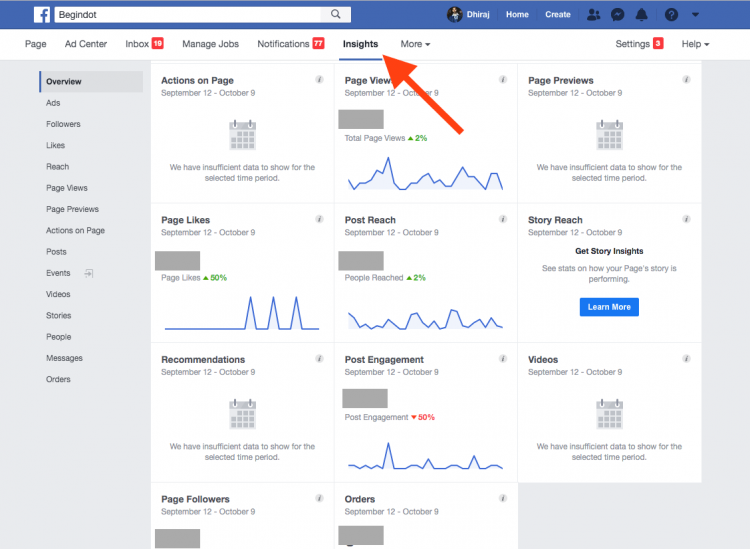The width and height of the screenshot is (750, 549).
Task: Click info icon on Orders card
Action: [x=503, y=498]
